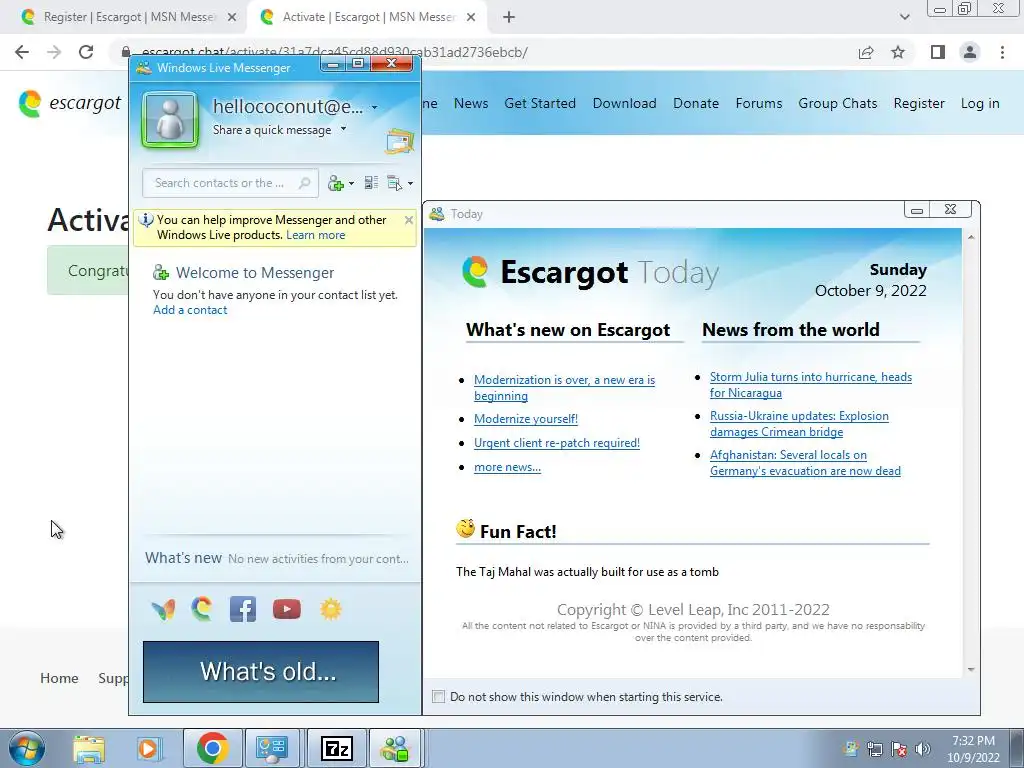Open the YouTube icon in Messenger bottom bar
Image resolution: width=1024 pixels, height=768 pixels.
287,609
